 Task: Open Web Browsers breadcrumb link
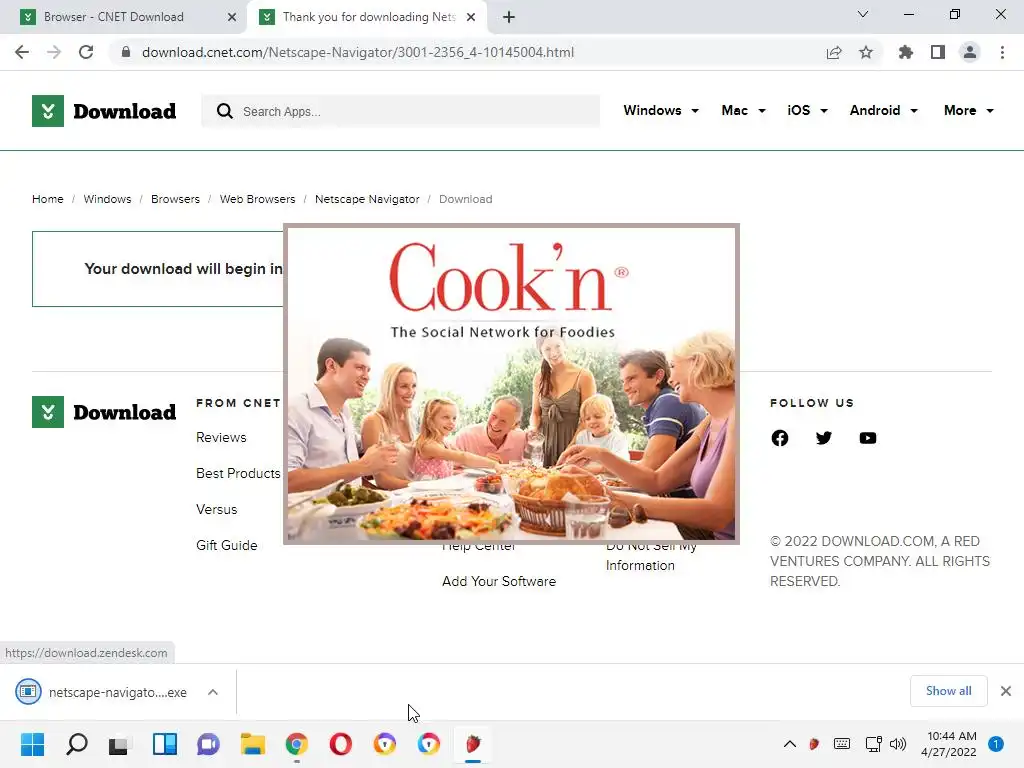tap(257, 199)
